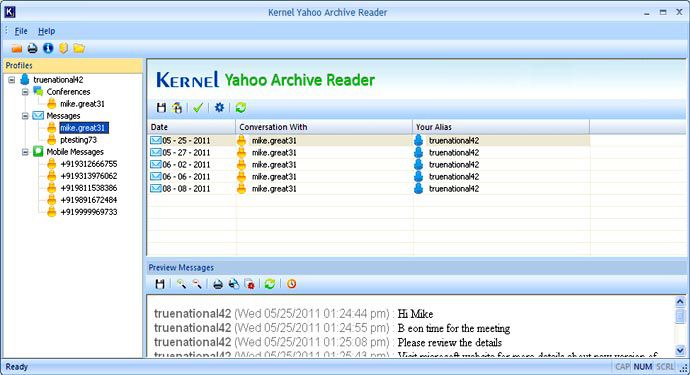
Task: Click refresh icon in conversation list toolbar
Action: [x=240, y=107]
